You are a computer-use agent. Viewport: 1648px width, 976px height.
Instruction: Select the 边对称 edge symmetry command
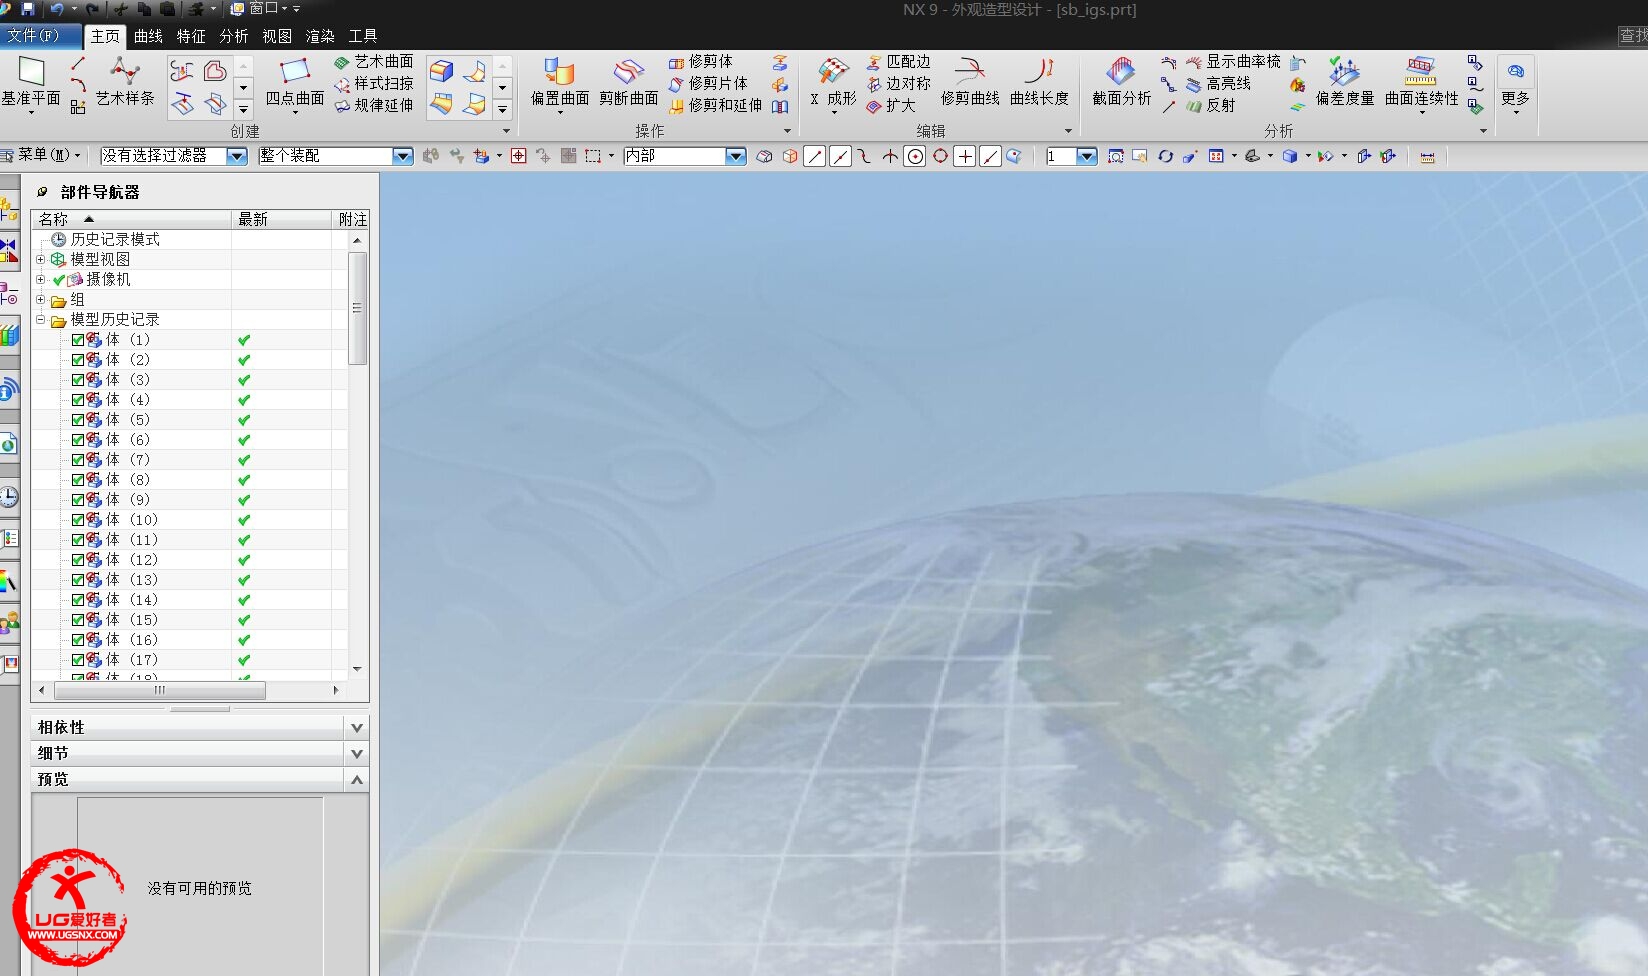click(899, 84)
